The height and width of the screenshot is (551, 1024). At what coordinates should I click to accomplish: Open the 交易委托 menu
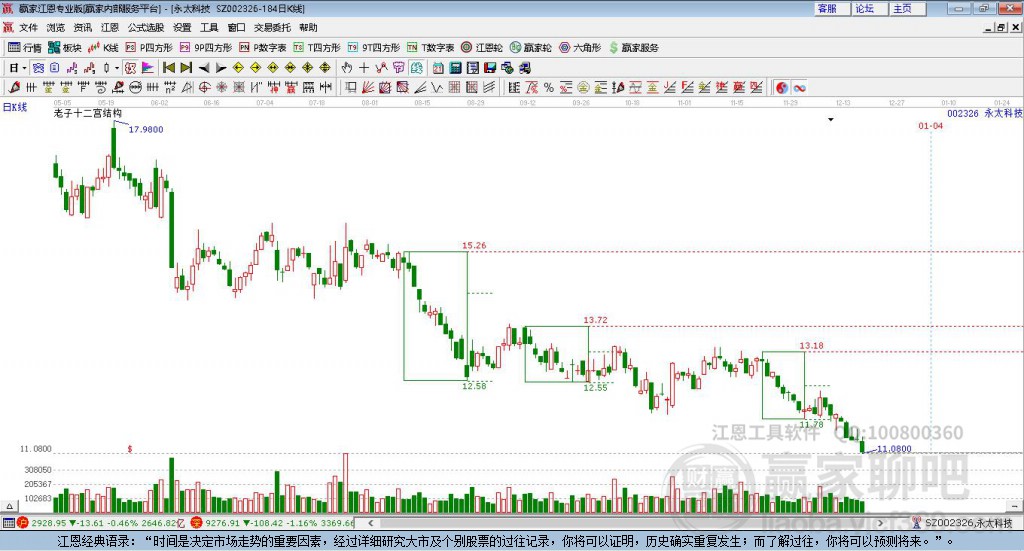[x=272, y=27]
